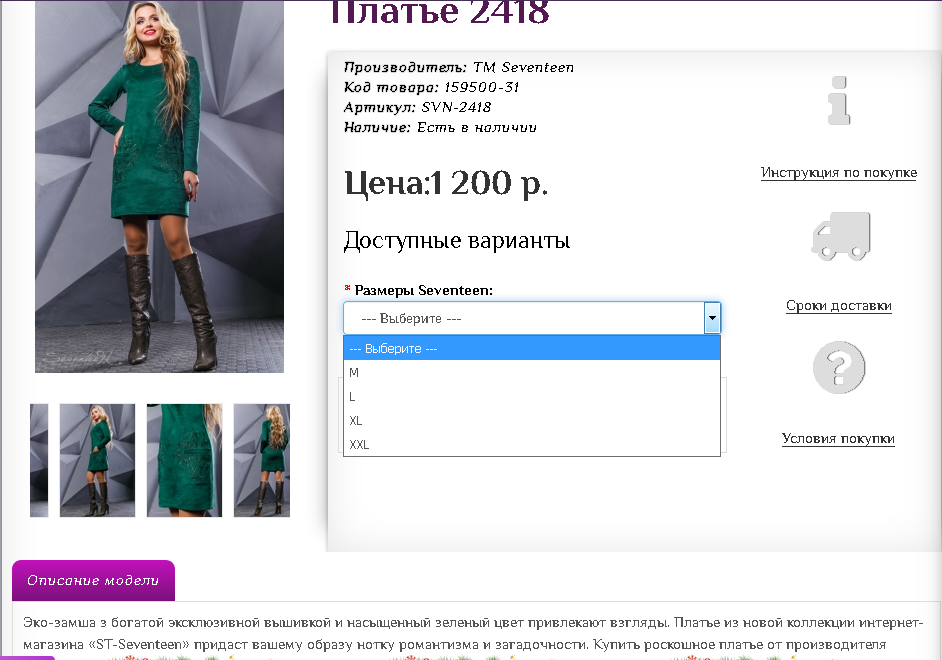Open the full-length front view thumbnail
Viewport: 942px width, 660px height.
click(x=97, y=460)
